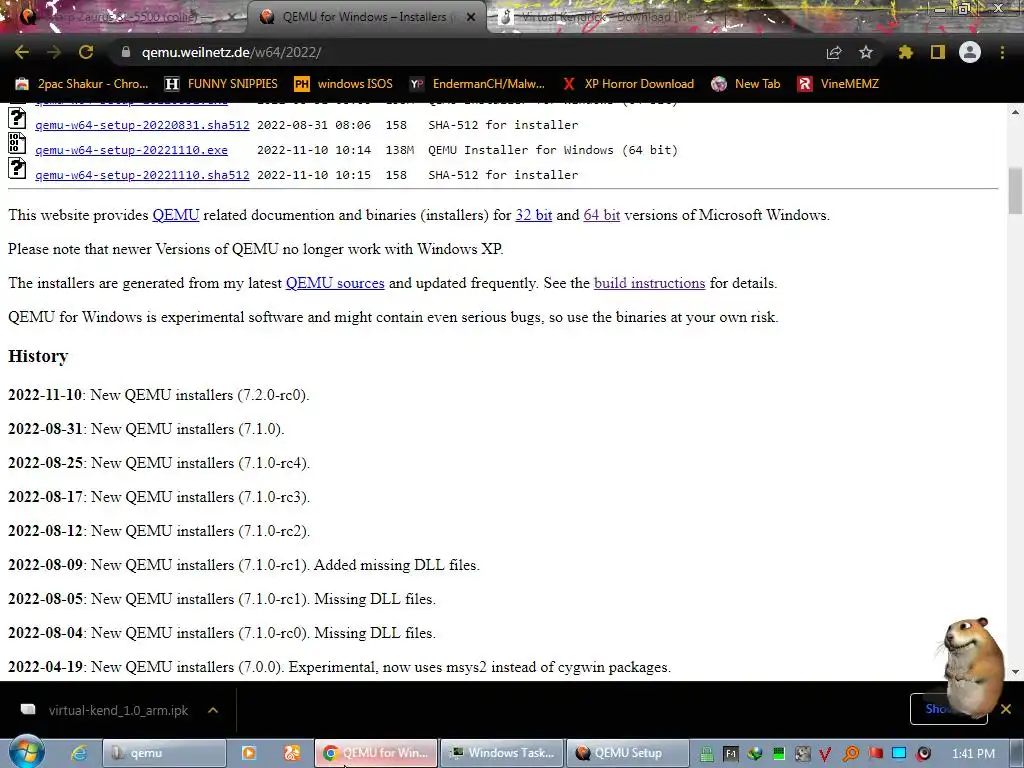
Task: Bookmark this page with the star icon
Action: tap(866, 52)
